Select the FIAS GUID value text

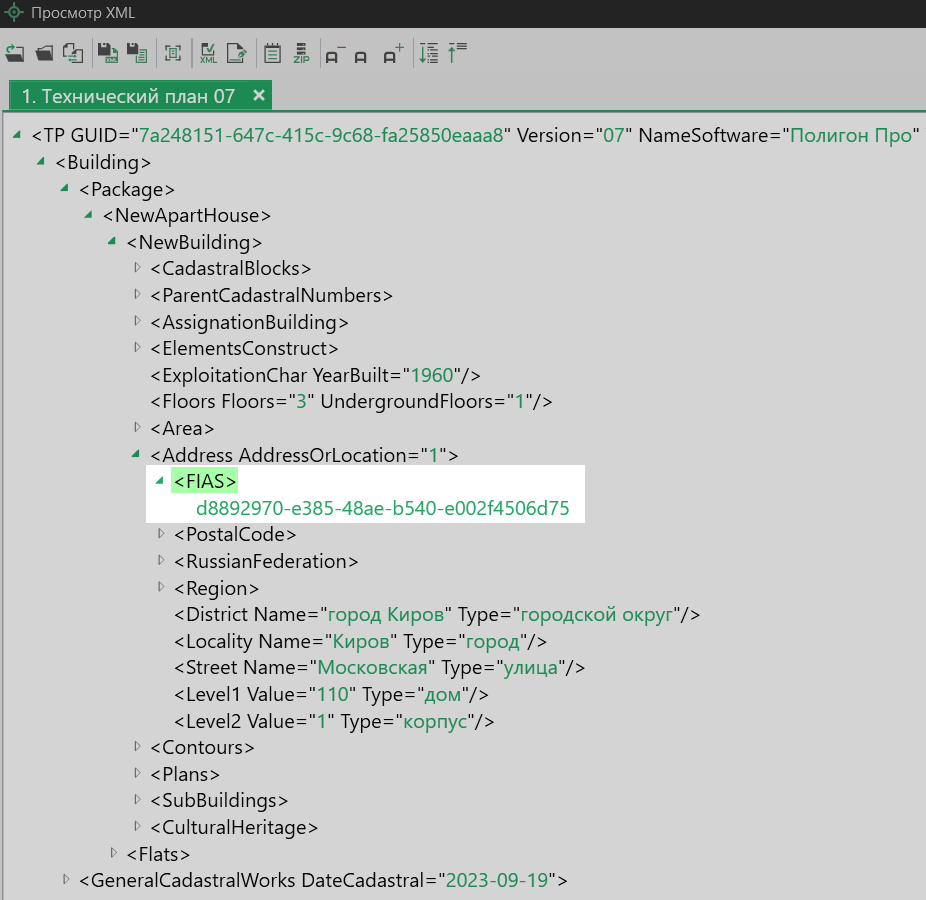382,508
